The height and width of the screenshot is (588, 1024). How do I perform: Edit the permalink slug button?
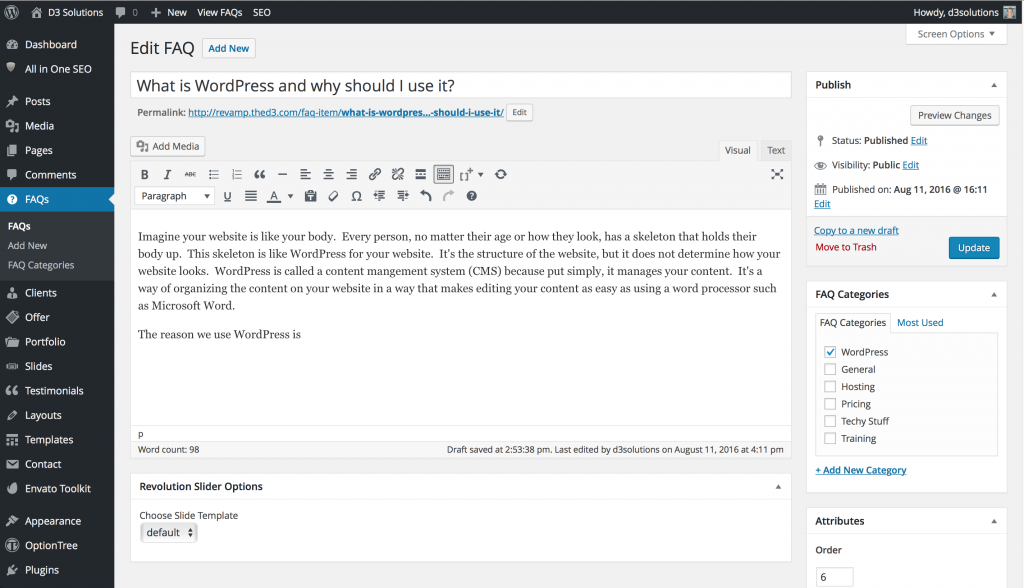coord(519,112)
